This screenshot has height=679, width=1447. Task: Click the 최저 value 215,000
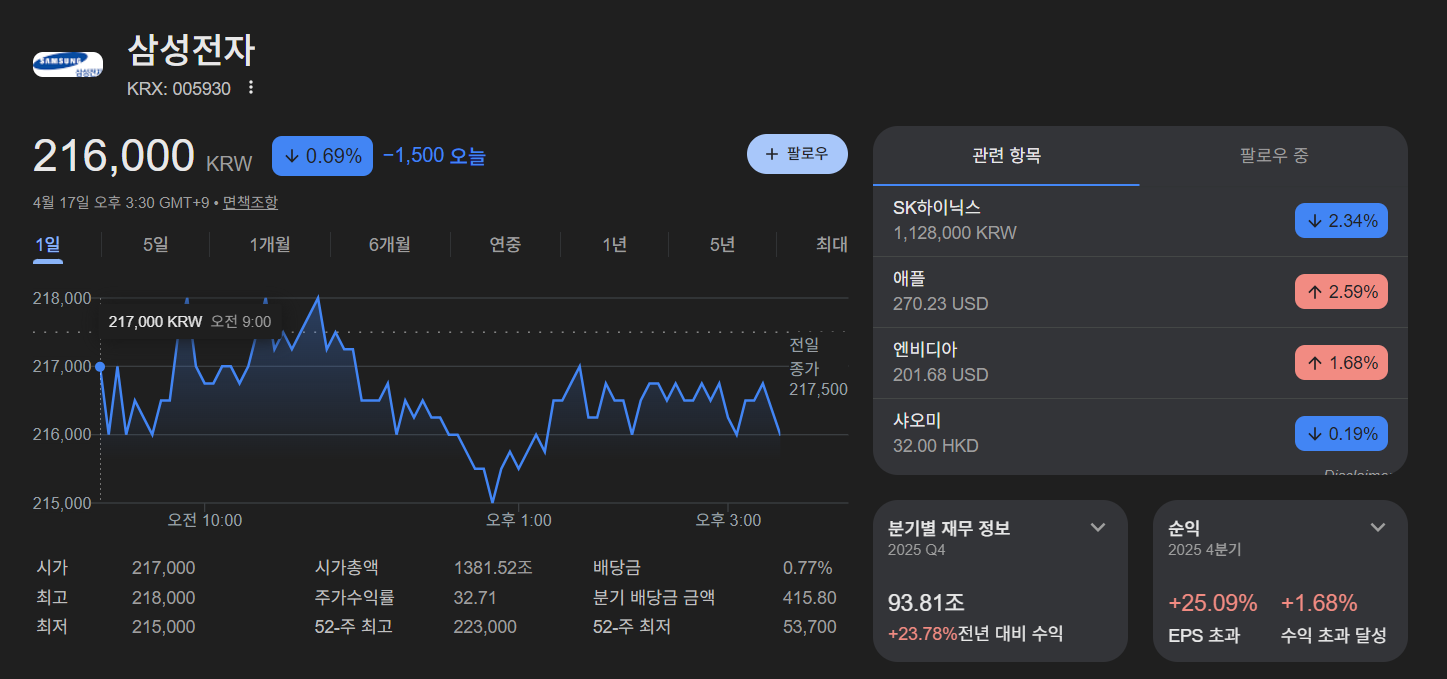163,627
